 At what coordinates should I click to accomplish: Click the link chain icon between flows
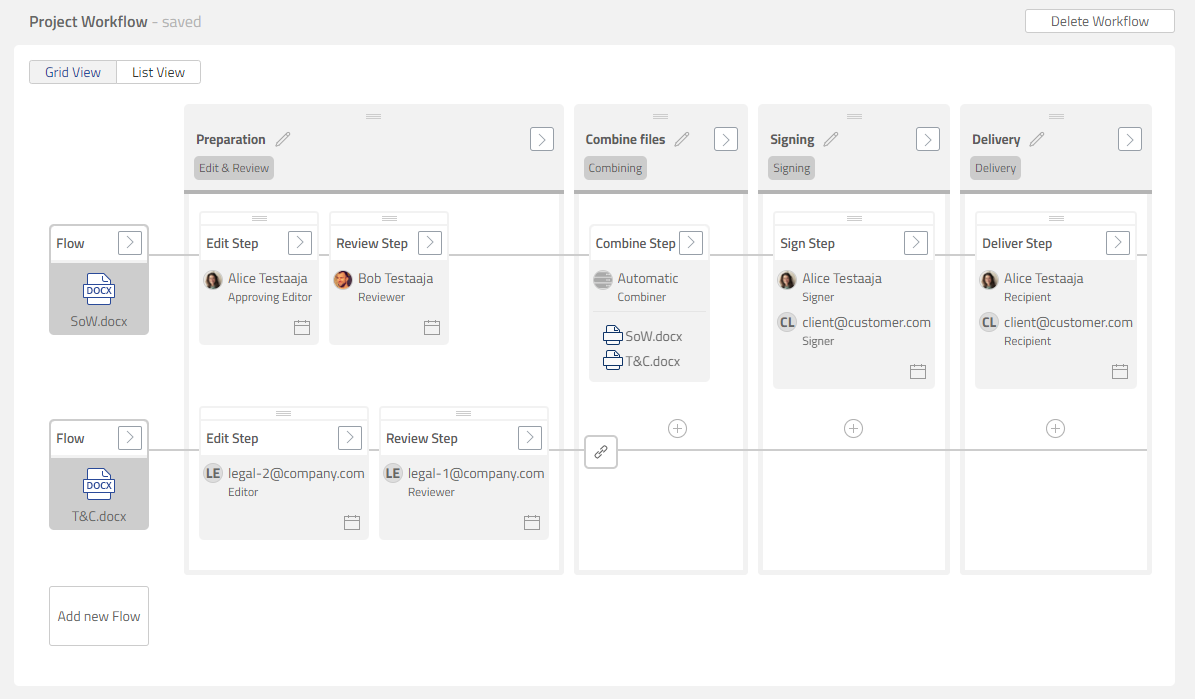point(601,452)
